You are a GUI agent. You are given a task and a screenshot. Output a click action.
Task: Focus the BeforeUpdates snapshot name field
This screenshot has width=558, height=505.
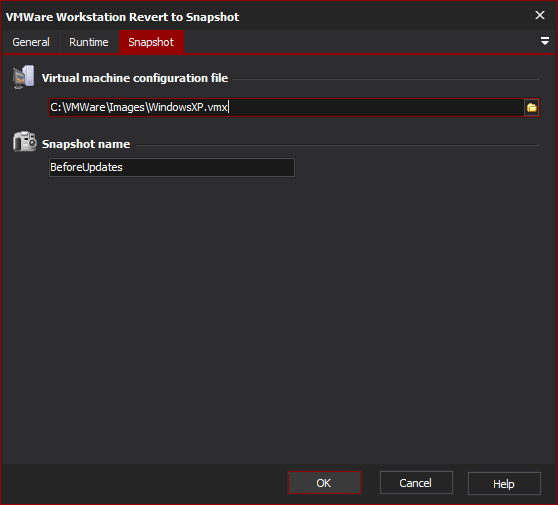pyautogui.click(x=172, y=167)
